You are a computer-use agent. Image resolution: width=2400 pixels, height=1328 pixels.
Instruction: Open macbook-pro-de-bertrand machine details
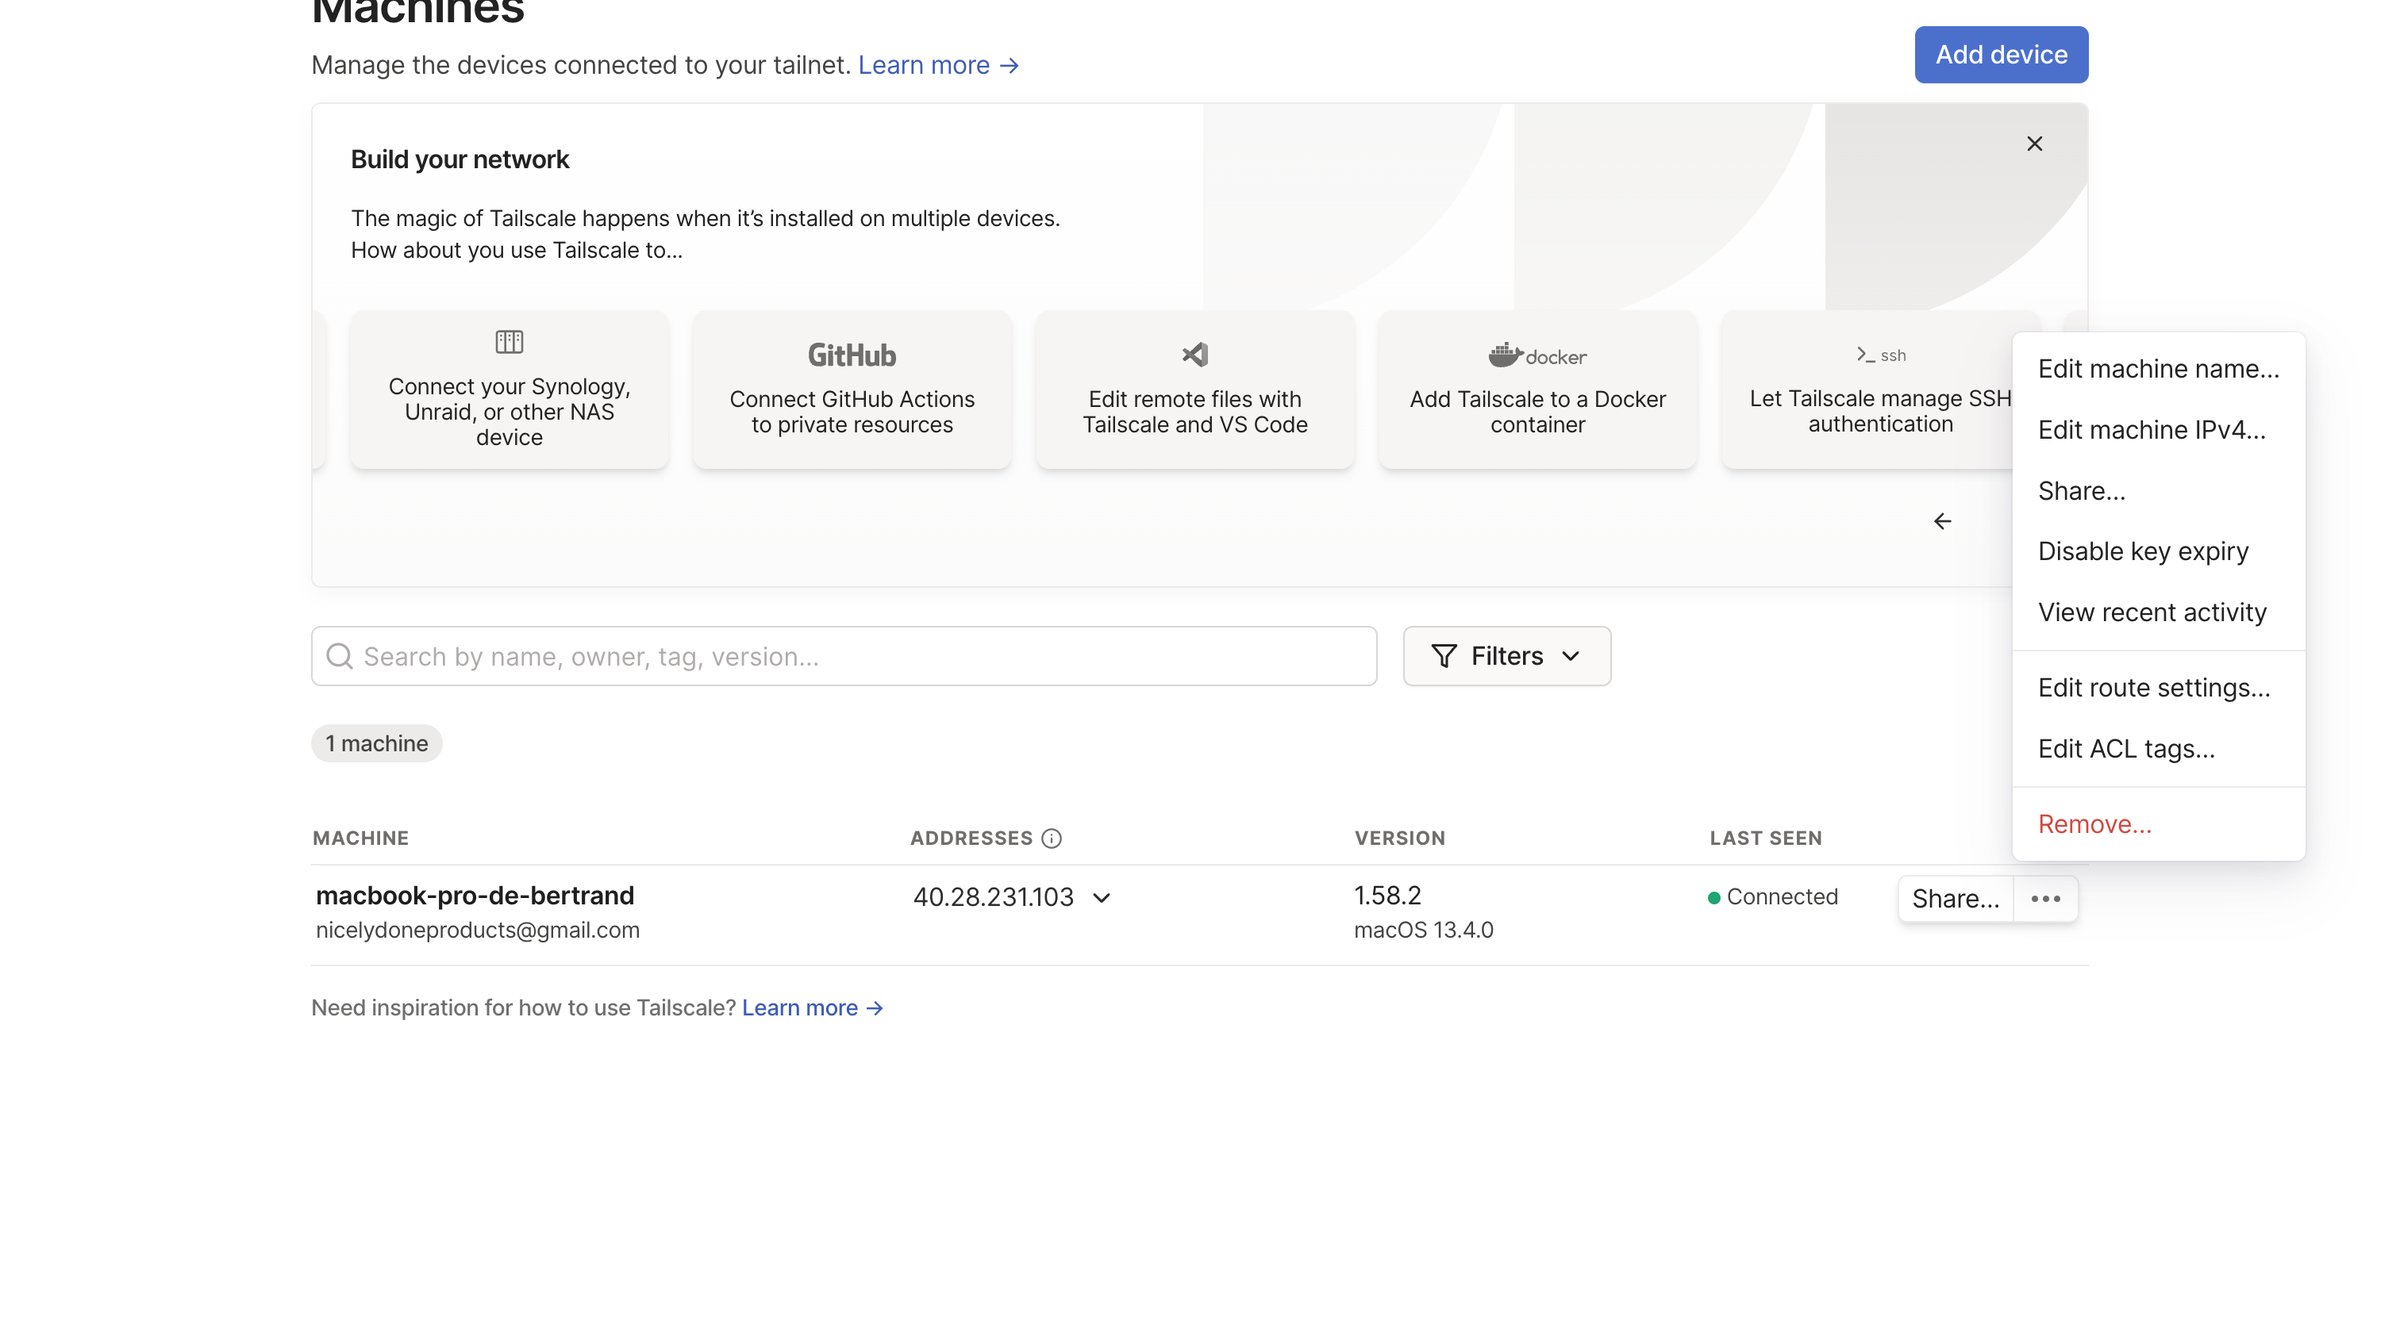coord(475,895)
